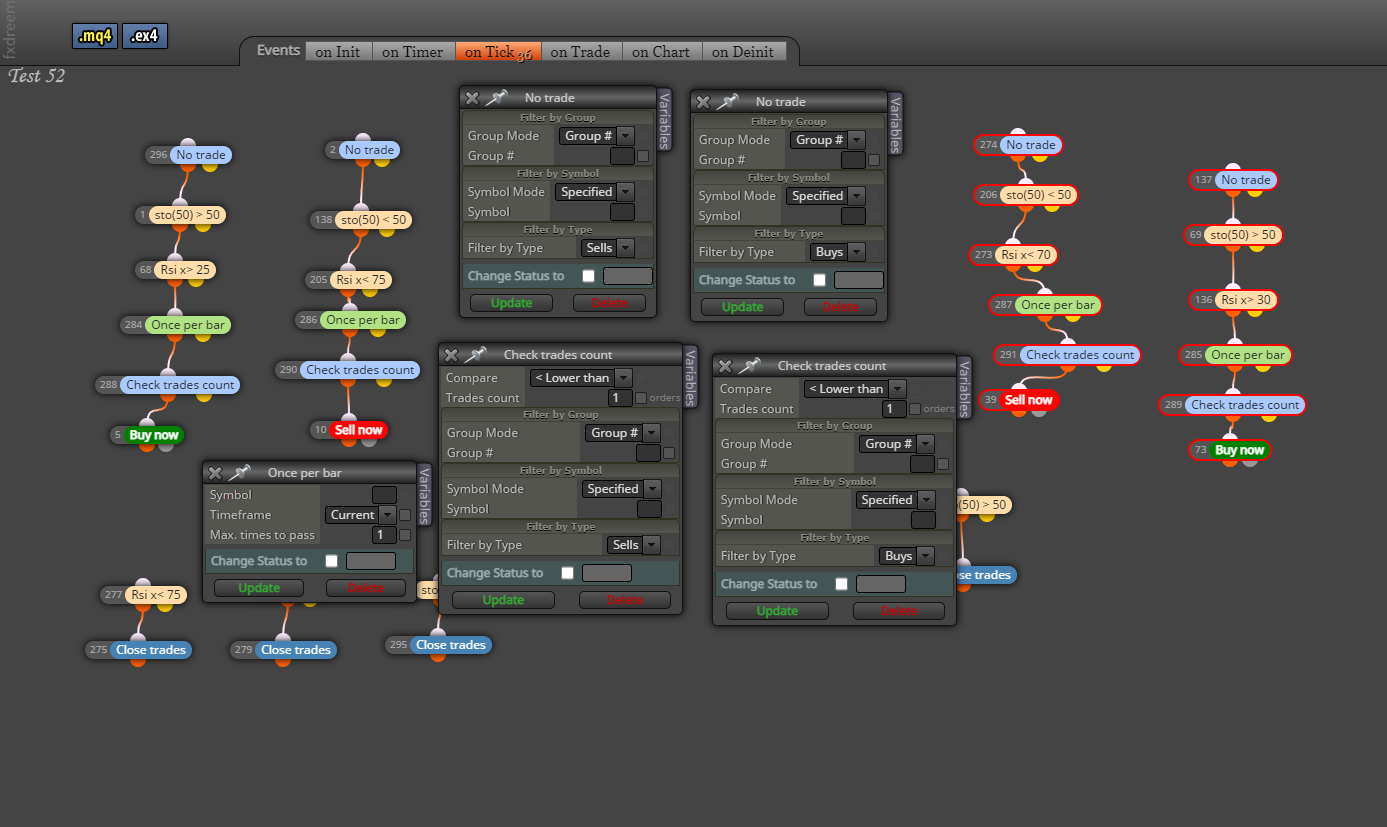Select the red Sell now block 10
This screenshot has width=1387, height=827.
358,430
